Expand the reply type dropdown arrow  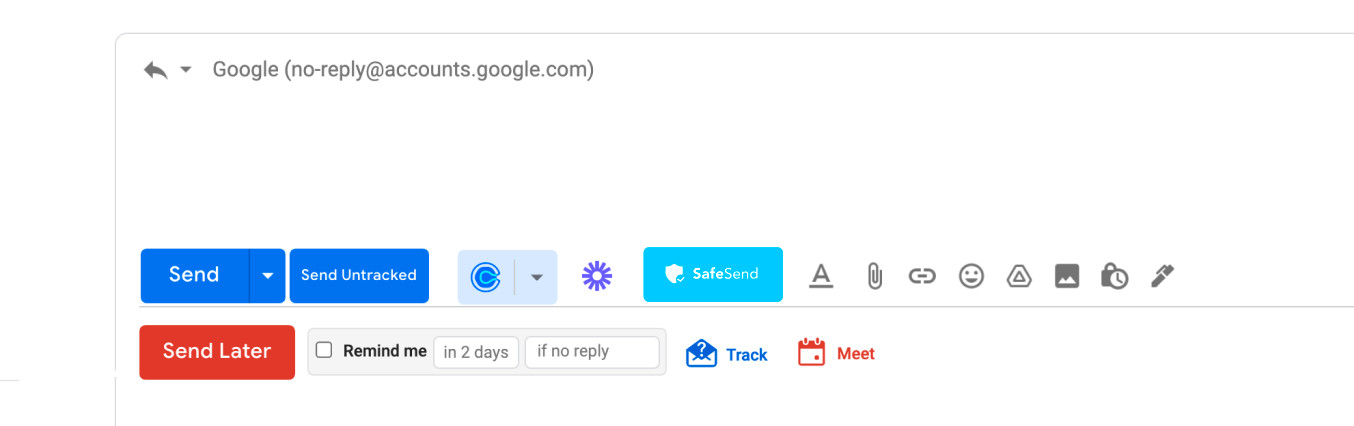(x=185, y=70)
